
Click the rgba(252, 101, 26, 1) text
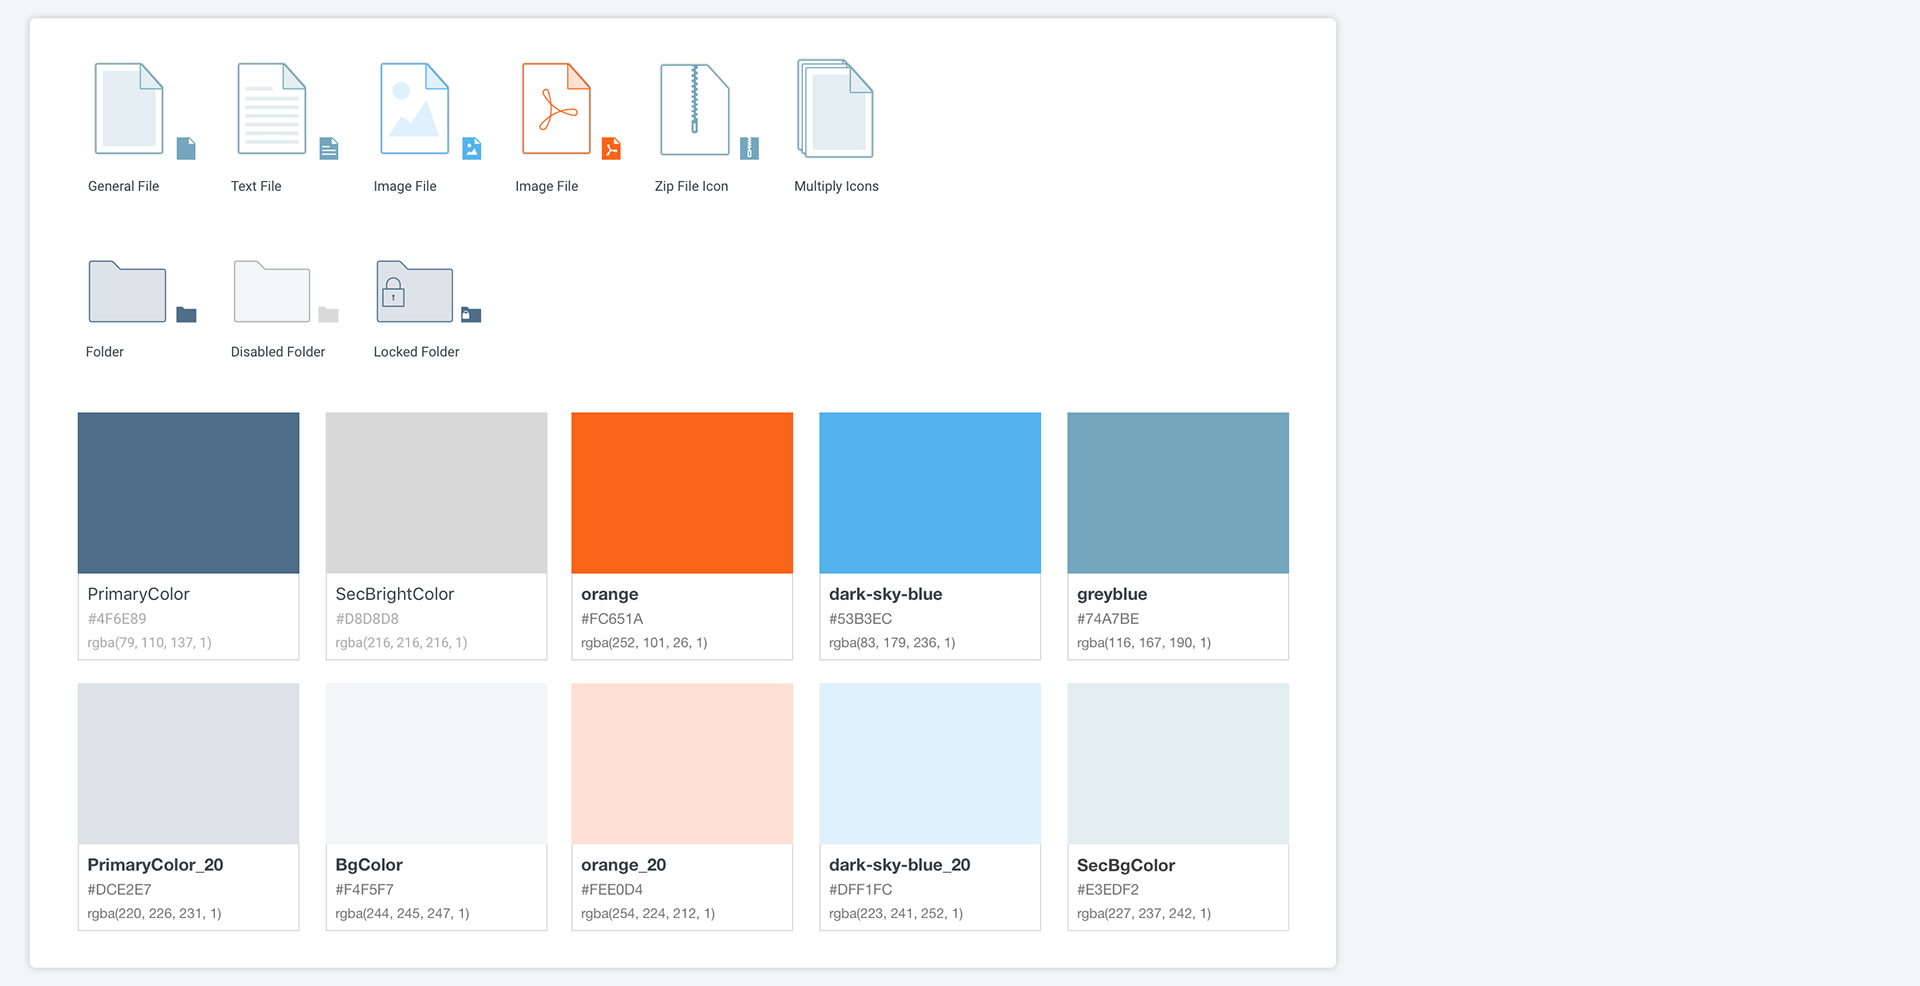tap(644, 643)
